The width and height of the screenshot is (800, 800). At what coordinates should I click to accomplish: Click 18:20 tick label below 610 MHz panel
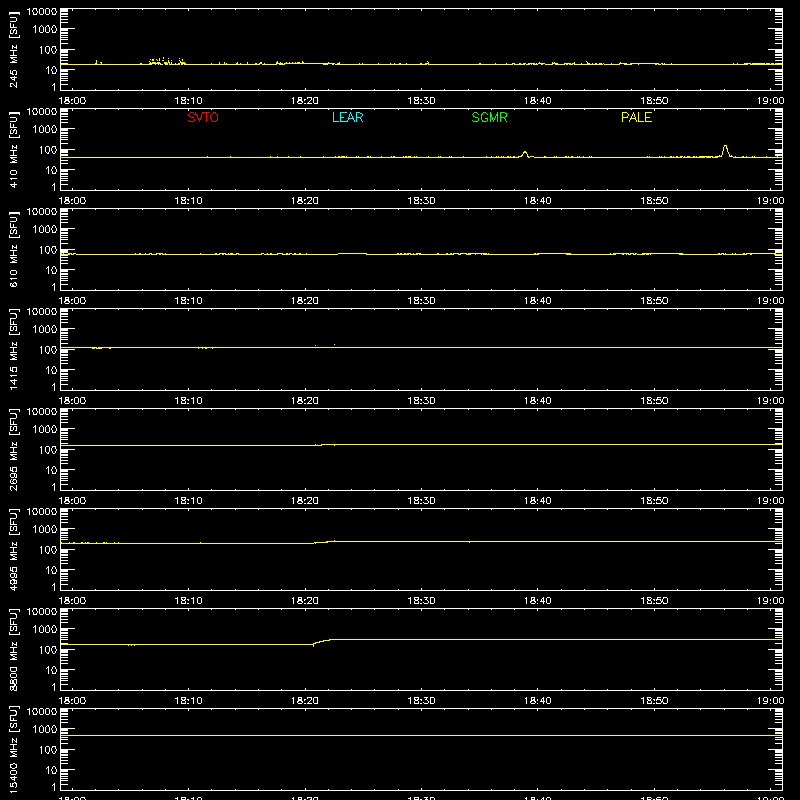[305, 301]
